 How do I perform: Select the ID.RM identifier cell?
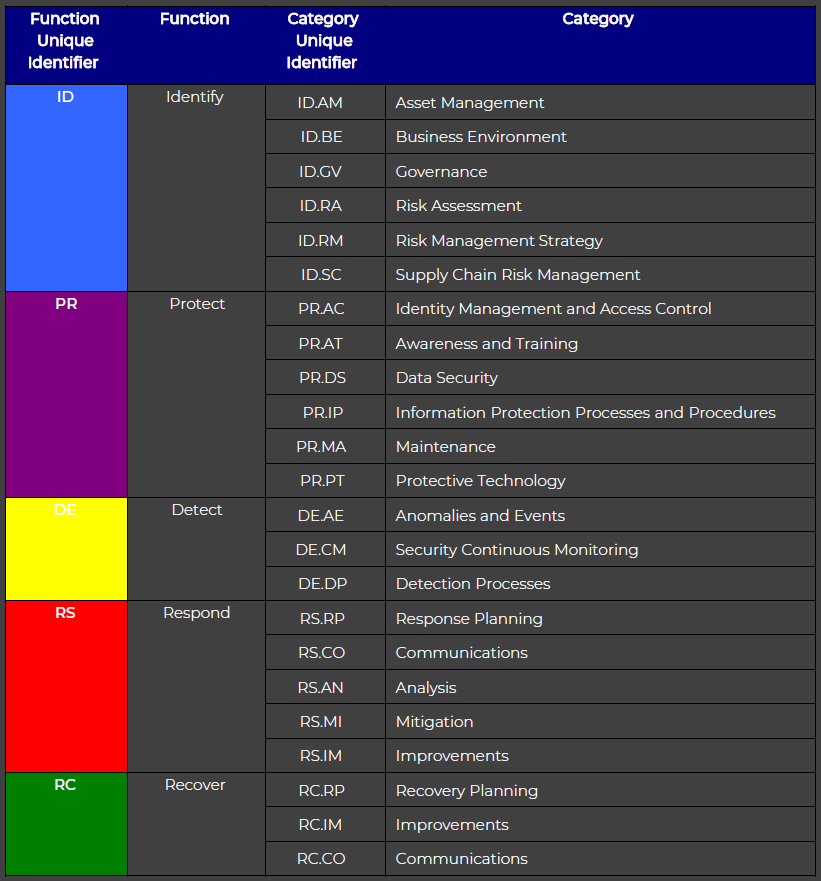325,240
